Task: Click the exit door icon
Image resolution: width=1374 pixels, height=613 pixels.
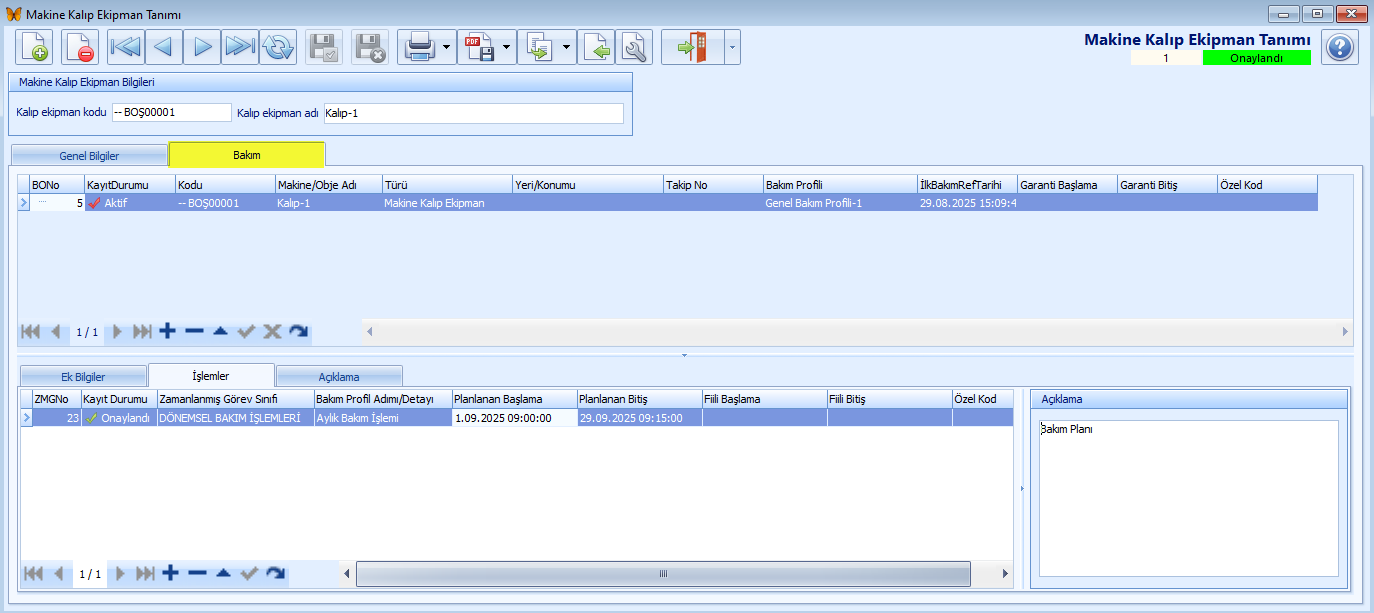Action: click(692, 47)
